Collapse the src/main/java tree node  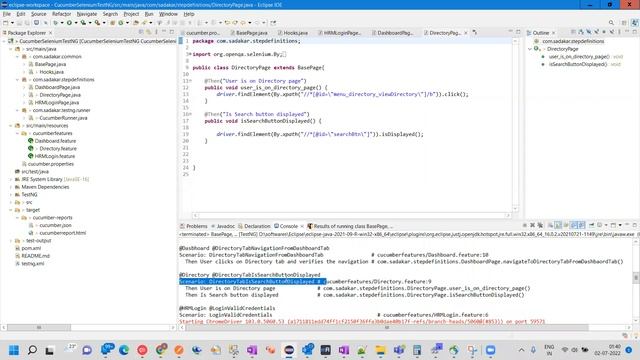click(11, 49)
